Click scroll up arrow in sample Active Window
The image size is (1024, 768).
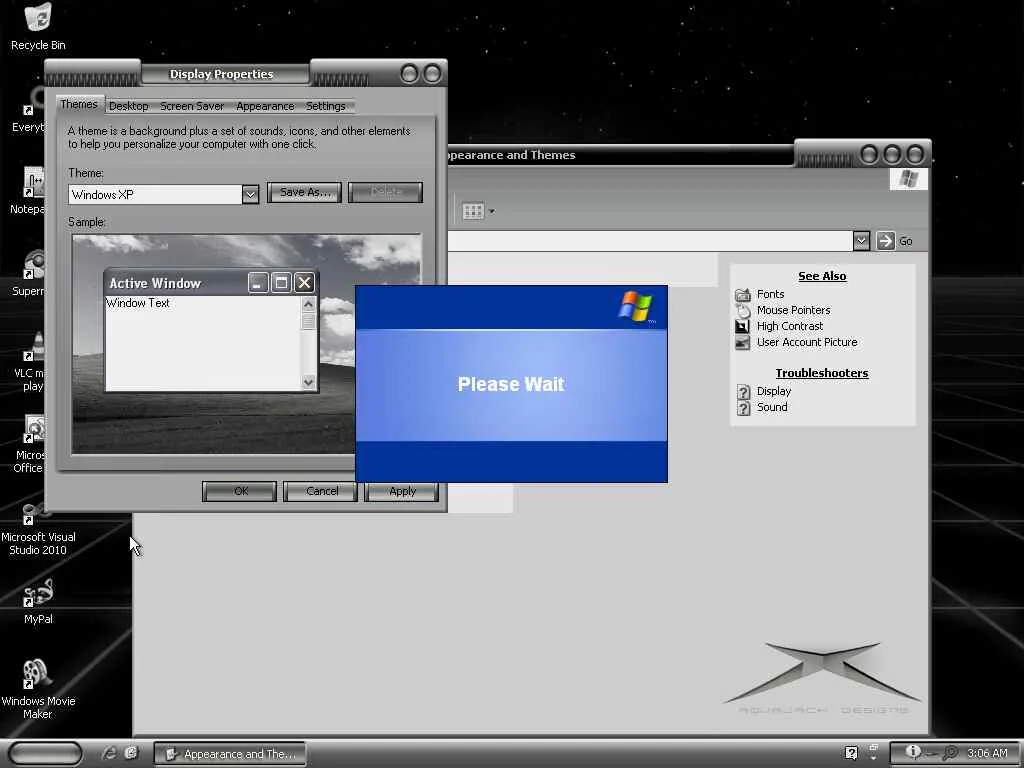(309, 304)
